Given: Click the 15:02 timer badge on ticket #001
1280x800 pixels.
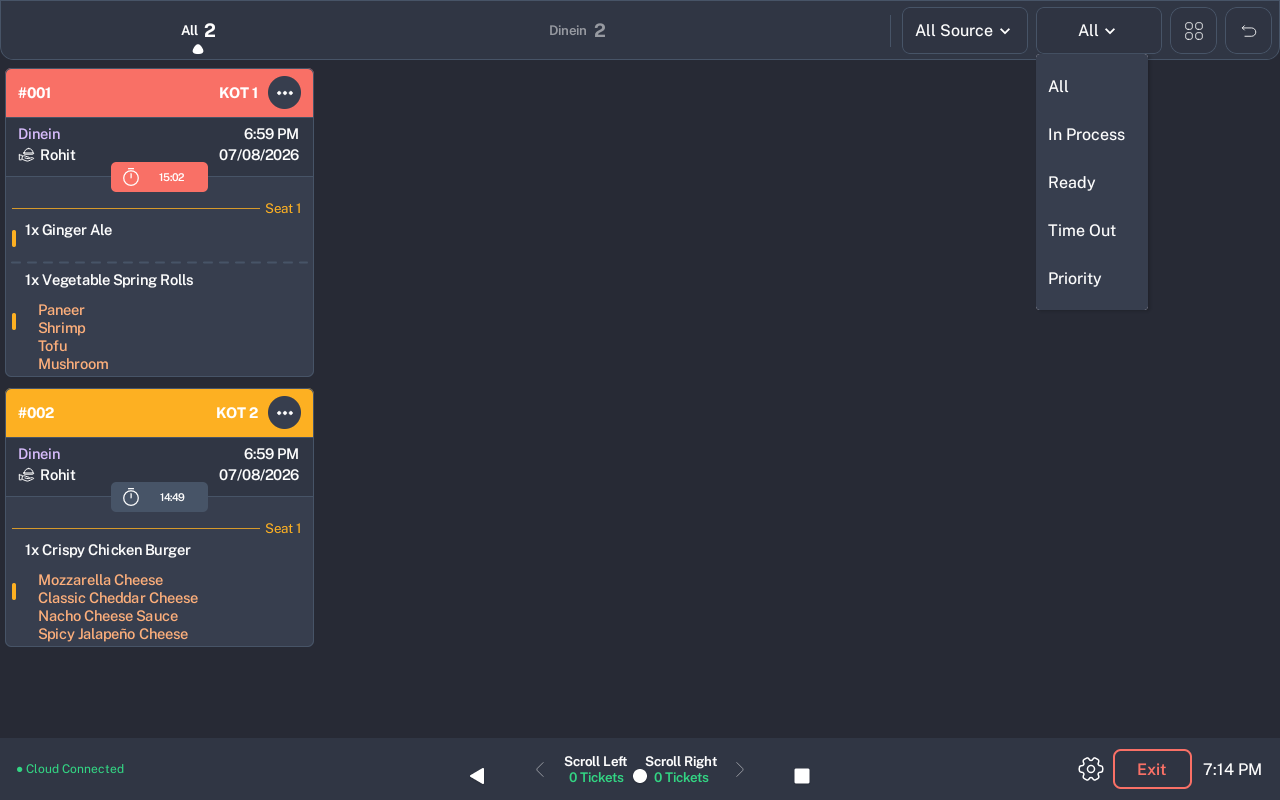Looking at the screenshot, I should pyautogui.click(x=159, y=177).
